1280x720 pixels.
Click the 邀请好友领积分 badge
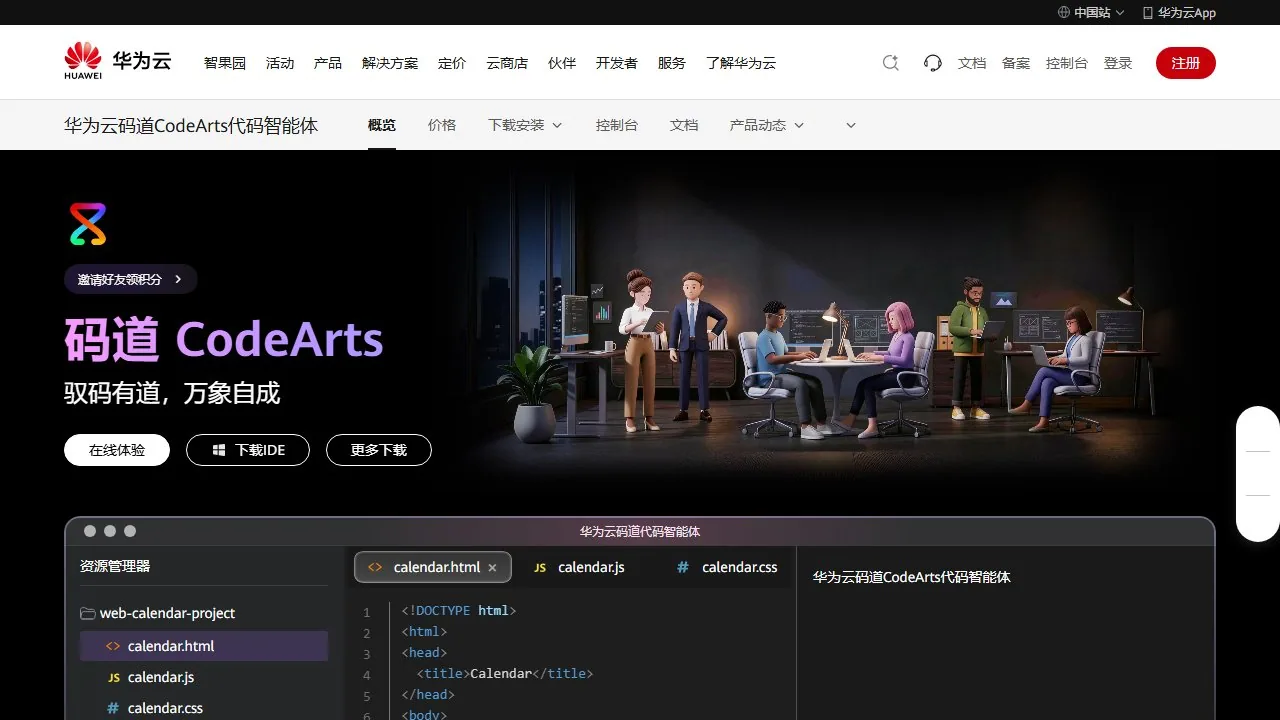pyautogui.click(x=131, y=279)
